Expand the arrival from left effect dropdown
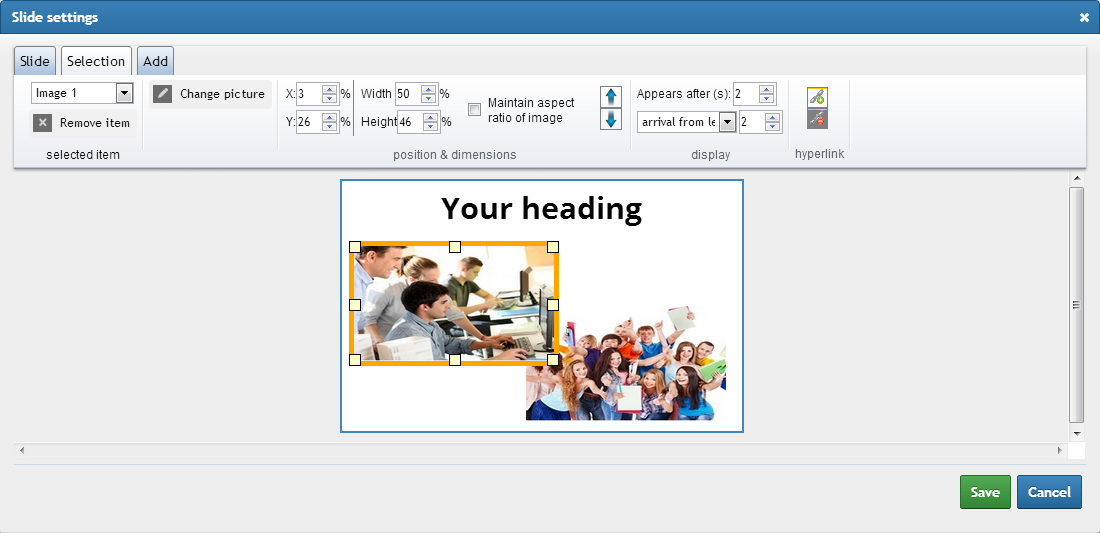 (x=727, y=122)
